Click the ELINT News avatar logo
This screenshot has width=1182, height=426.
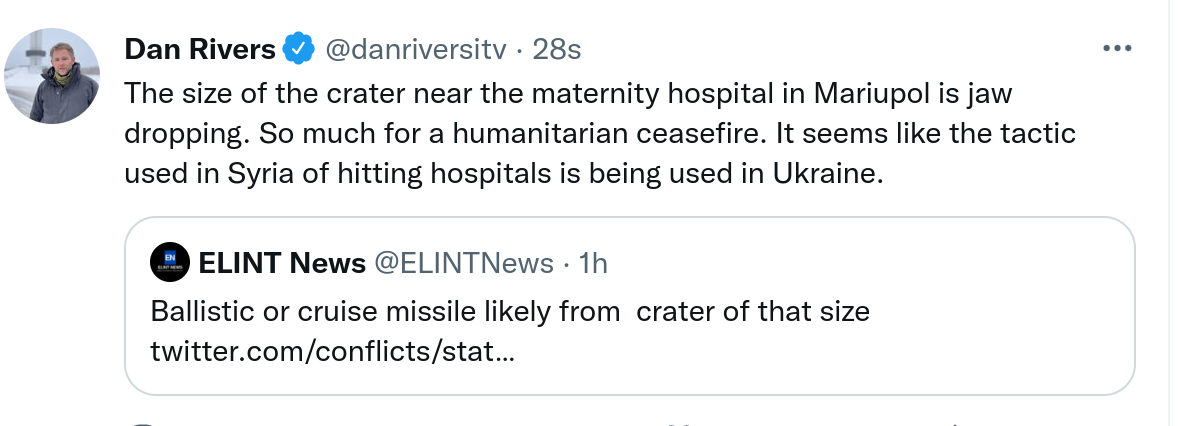170,263
